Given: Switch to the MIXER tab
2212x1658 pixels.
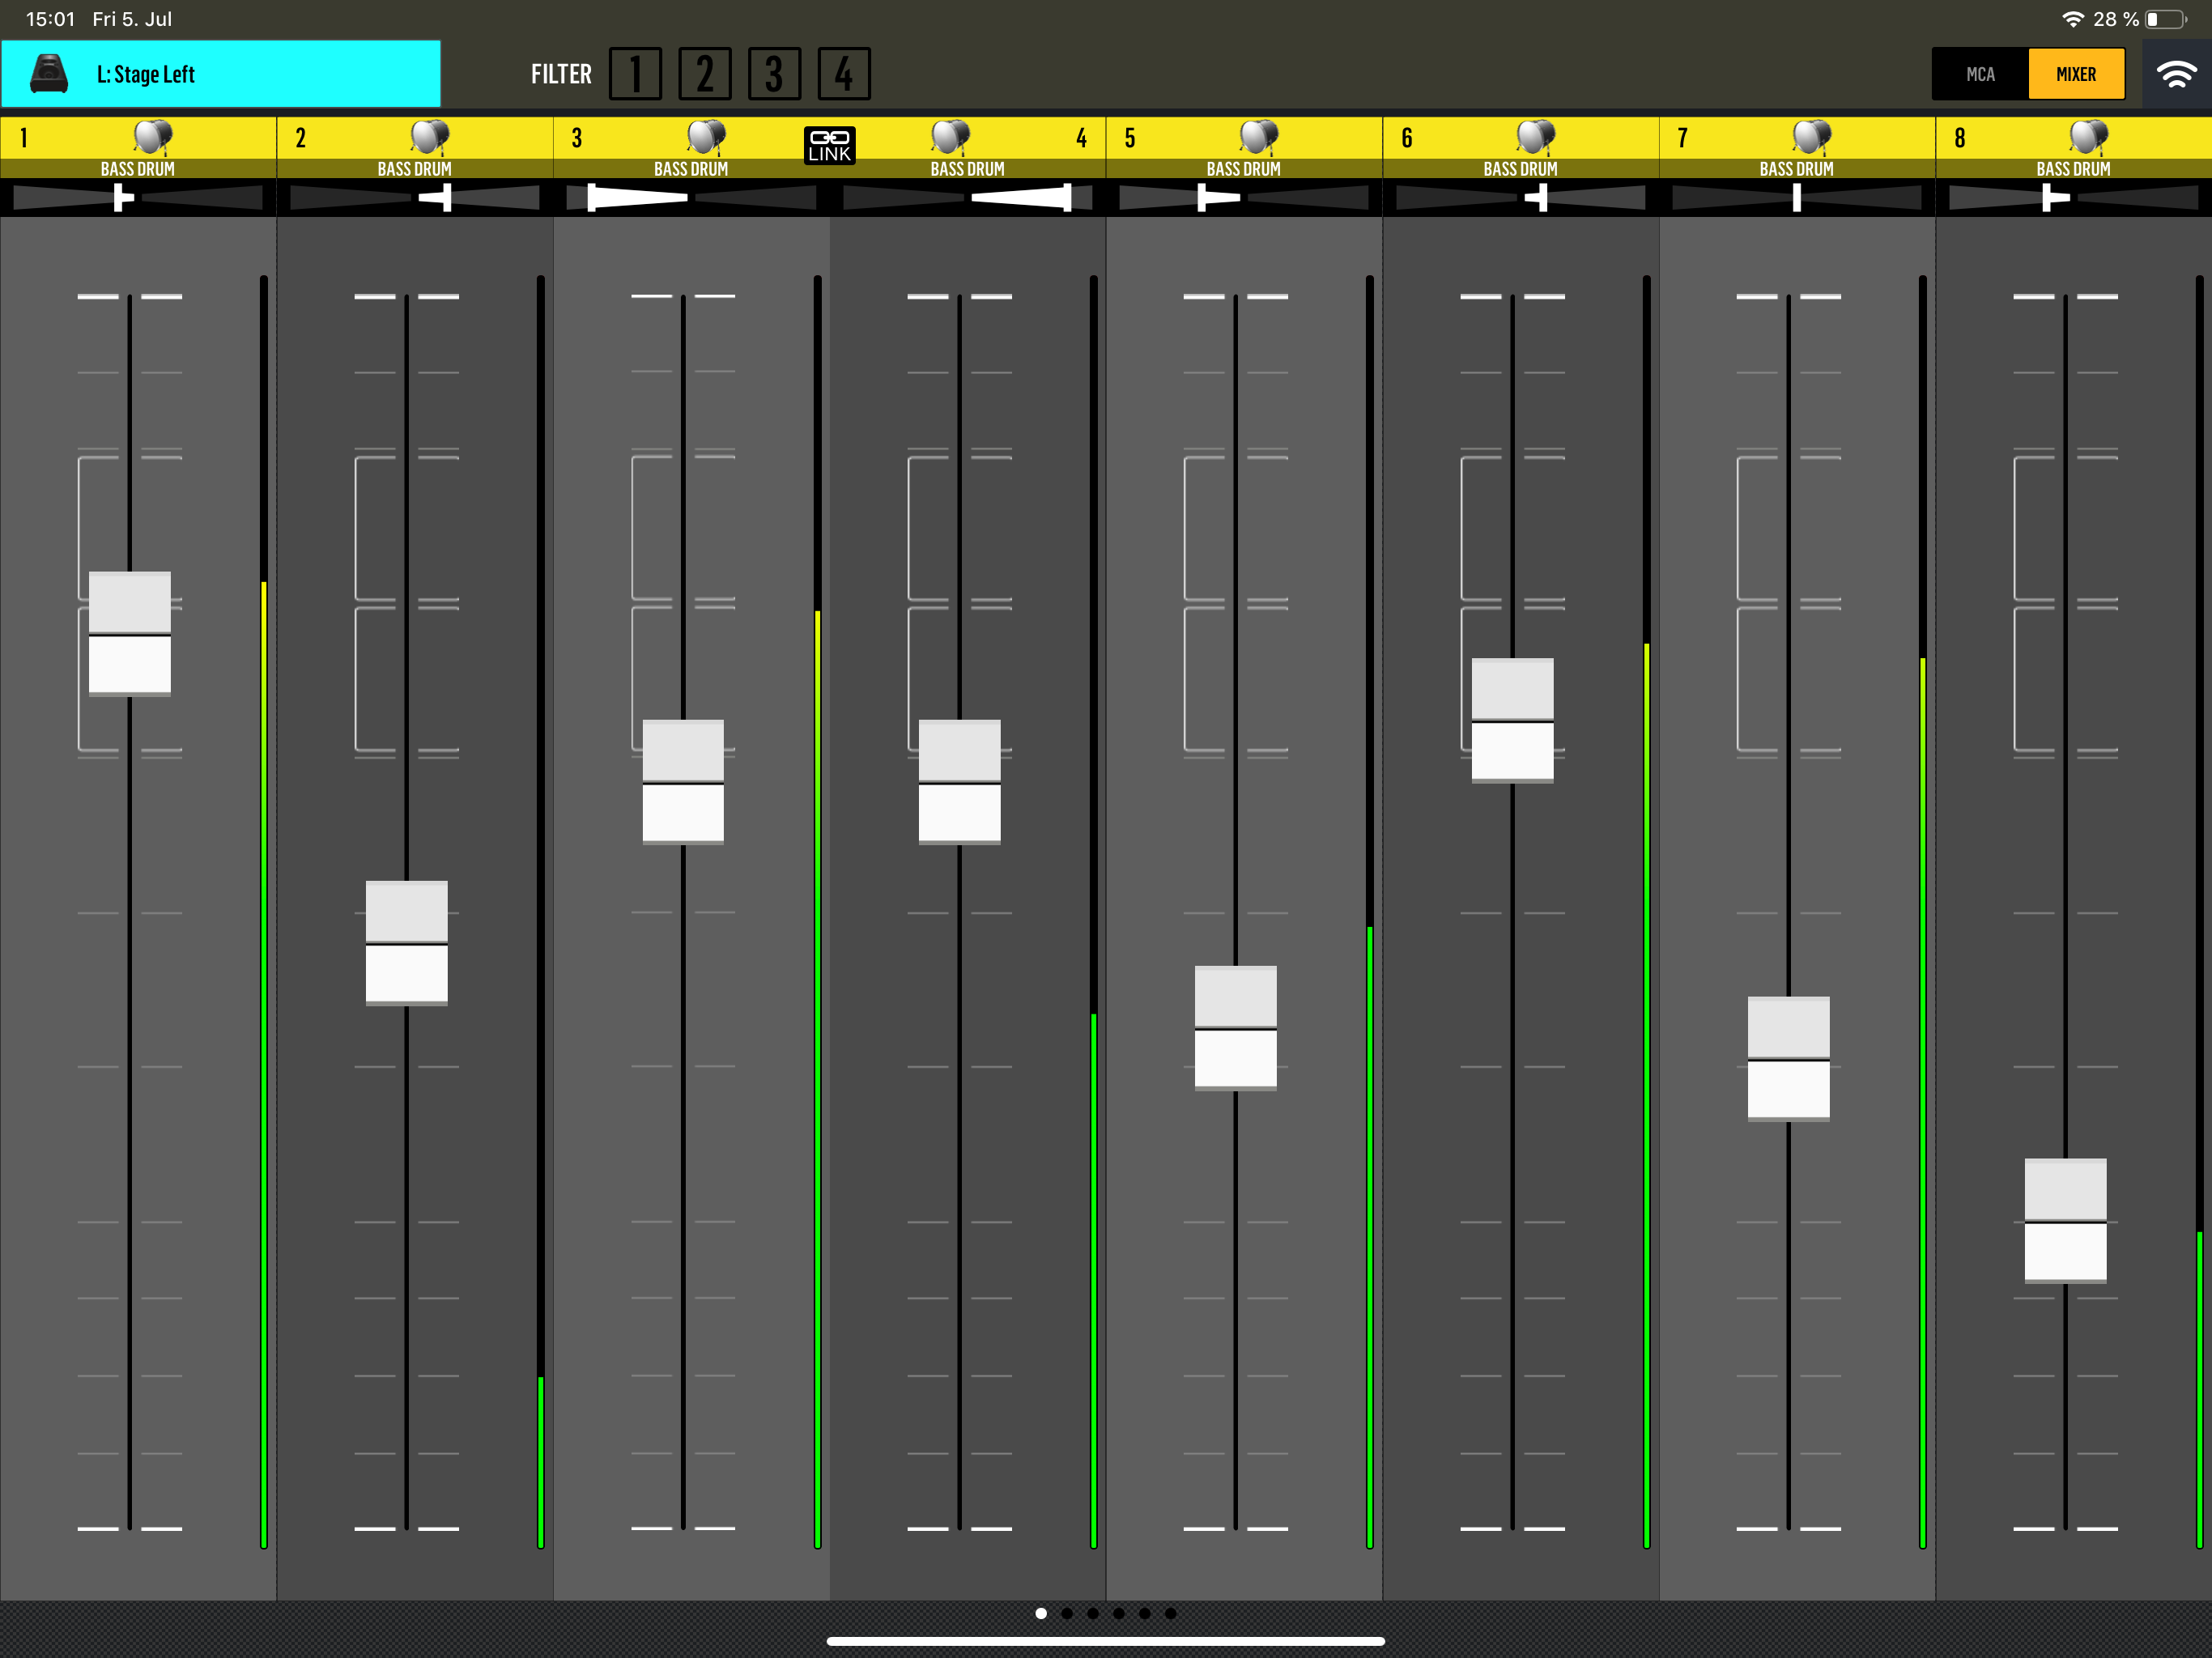Looking at the screenshot, I should point(2076,74).
